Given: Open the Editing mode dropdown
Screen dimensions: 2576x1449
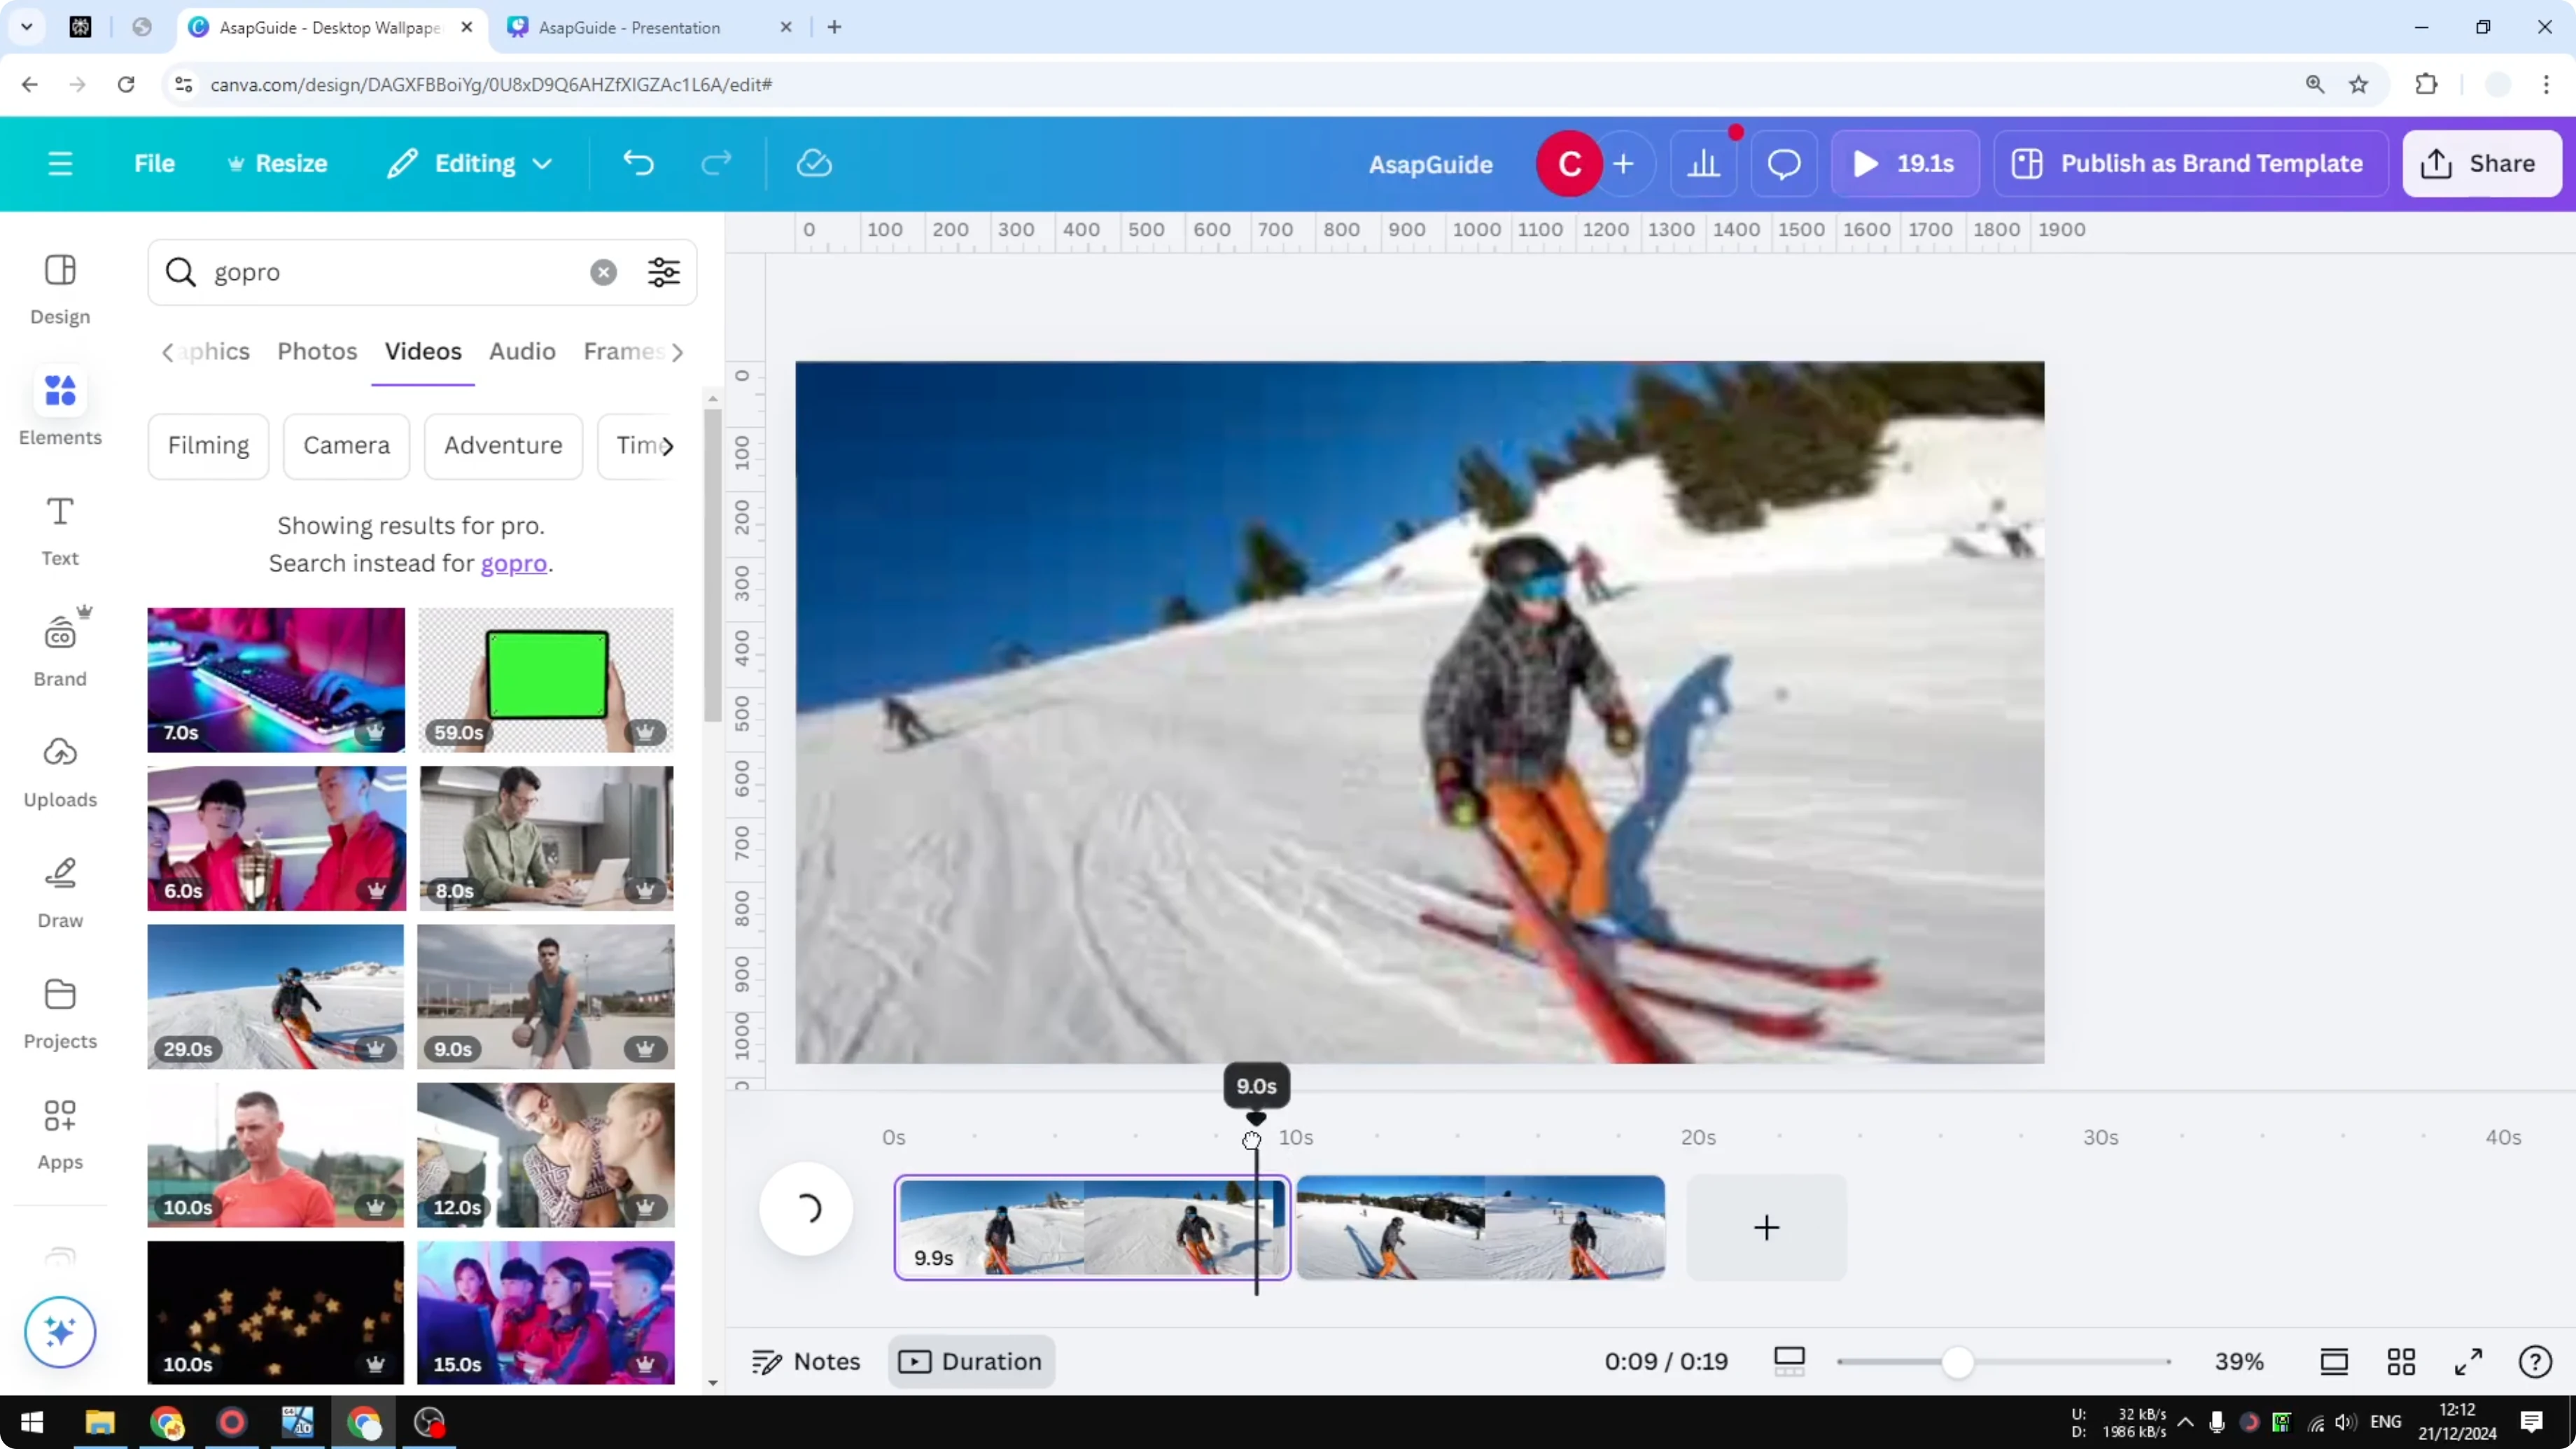Looking at the screenshot, I should (x=468, y=163).
